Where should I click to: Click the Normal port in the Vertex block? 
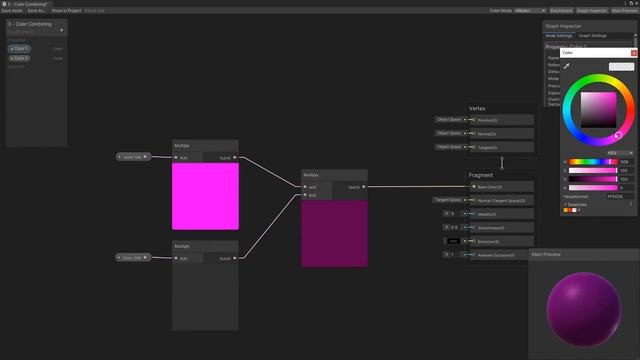point(474,133)
